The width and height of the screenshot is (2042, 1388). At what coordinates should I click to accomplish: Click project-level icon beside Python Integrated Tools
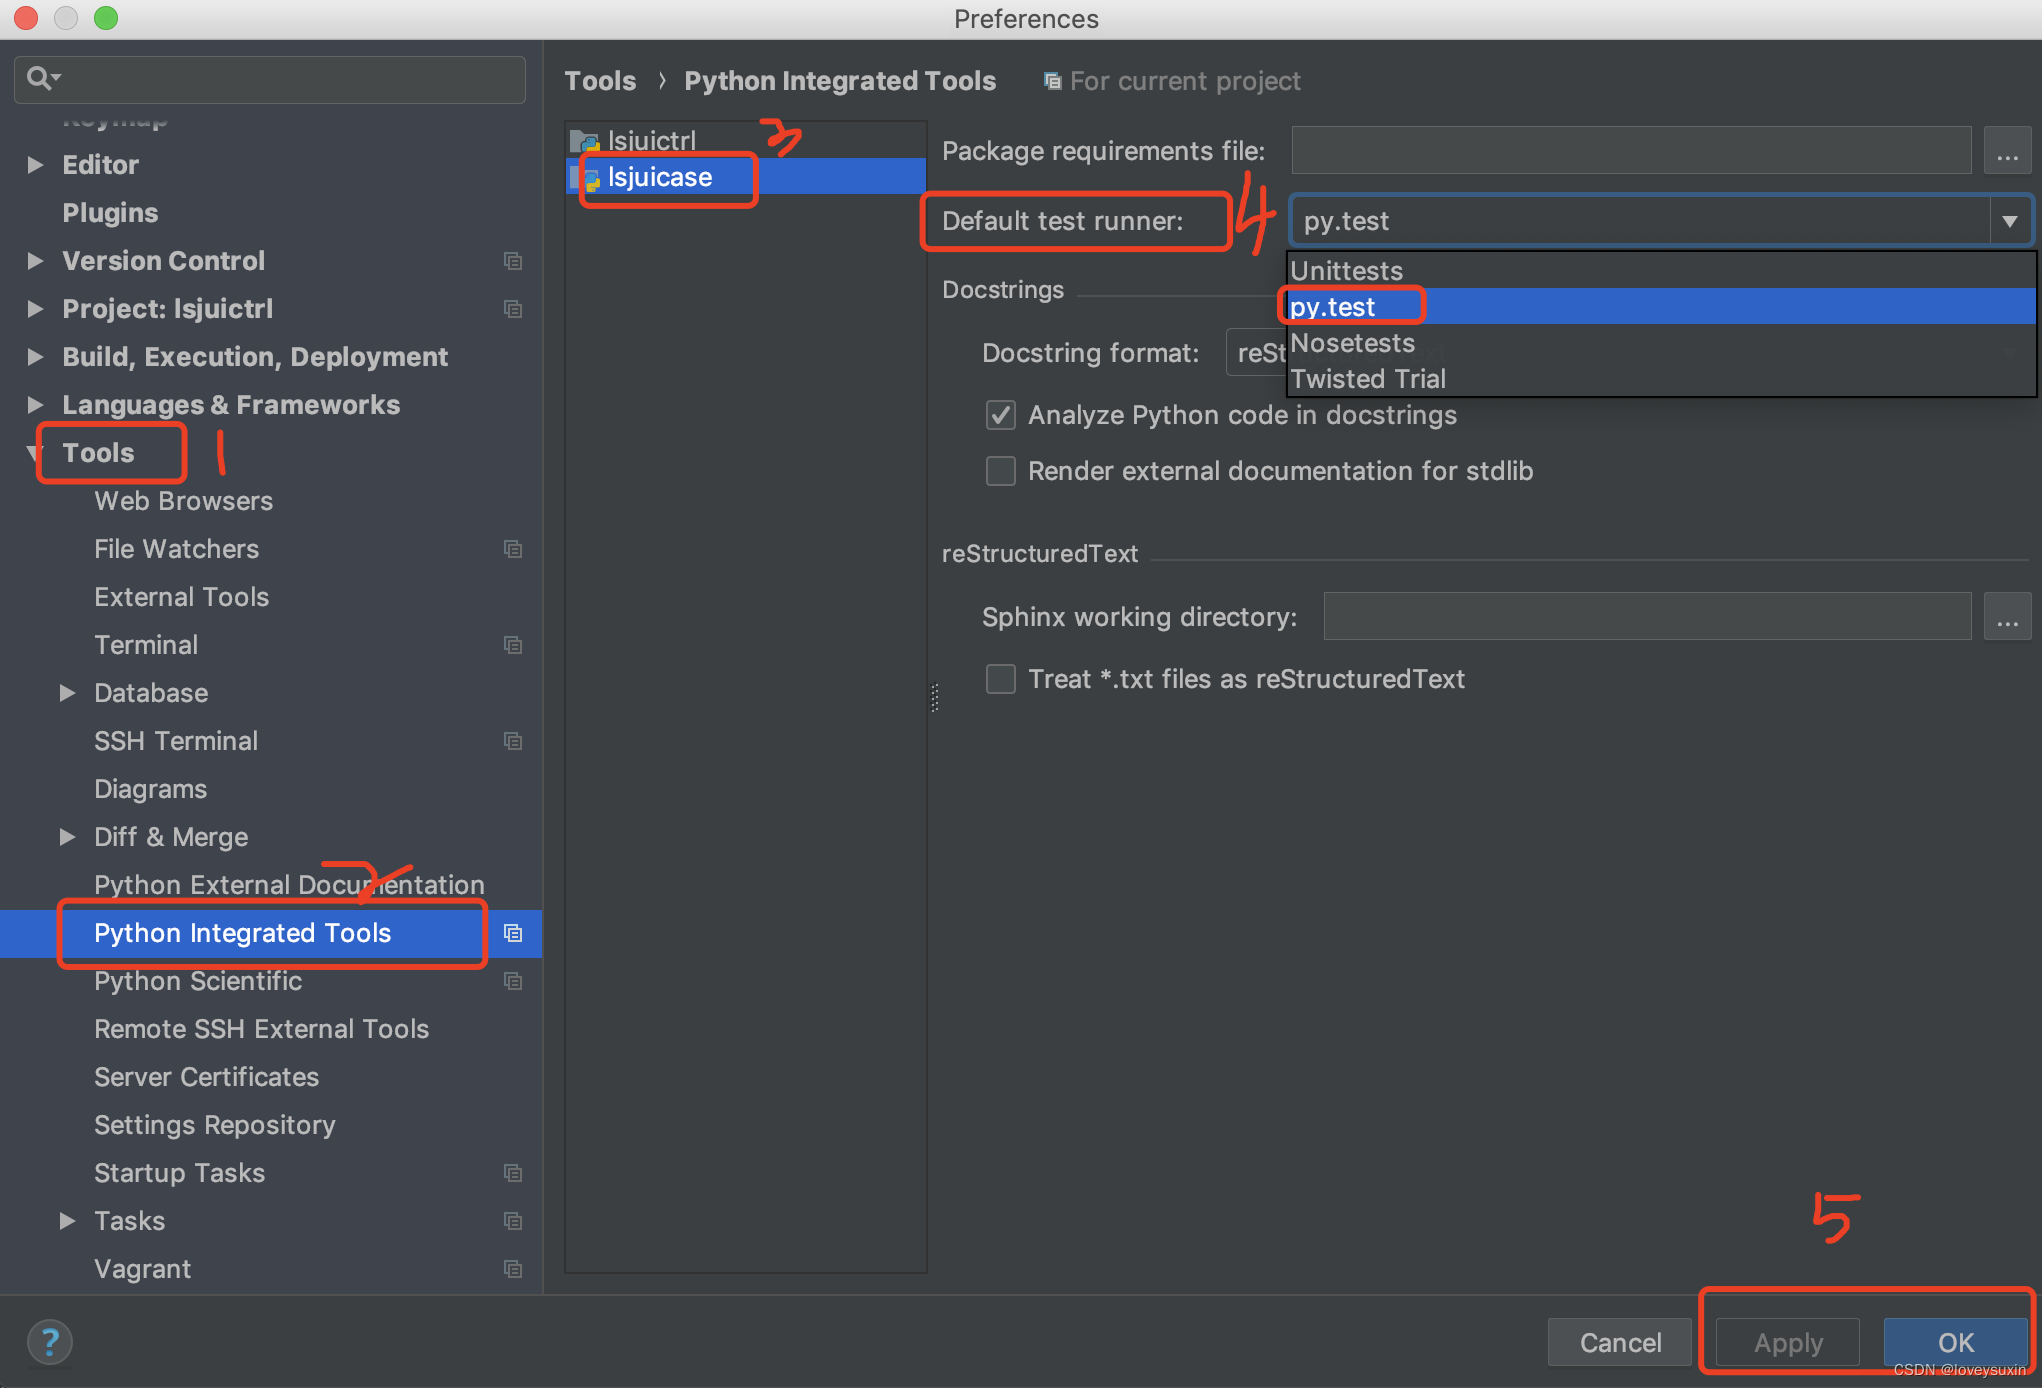513,933
